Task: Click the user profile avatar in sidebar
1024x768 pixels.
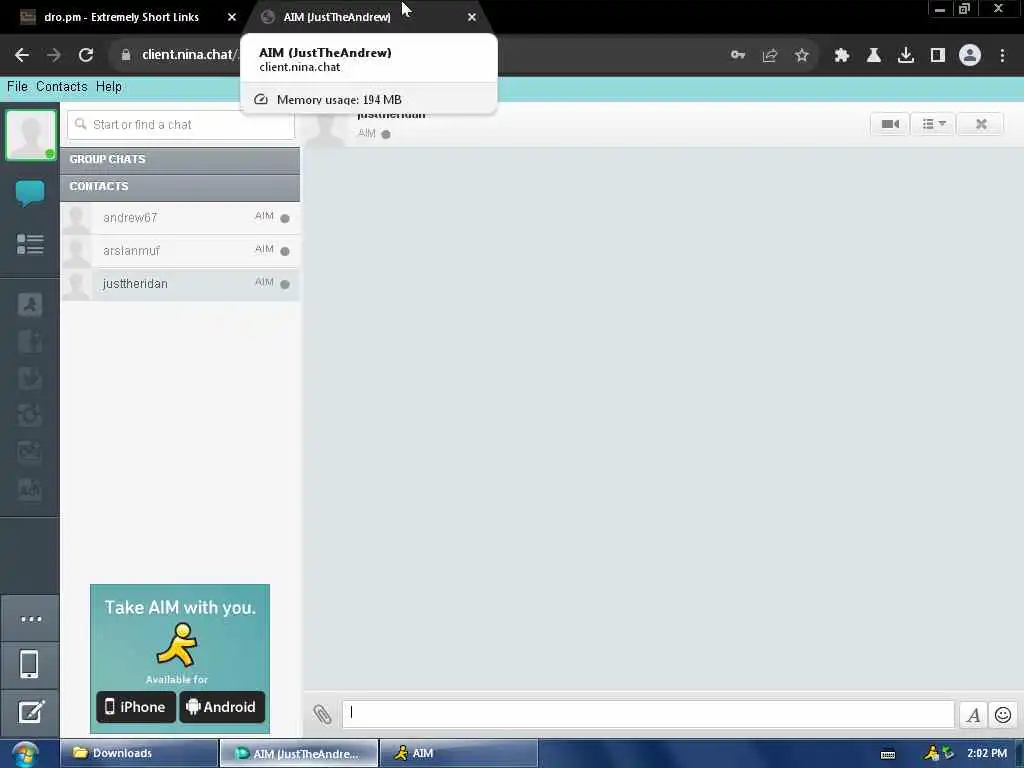Action: pos(30,134)
